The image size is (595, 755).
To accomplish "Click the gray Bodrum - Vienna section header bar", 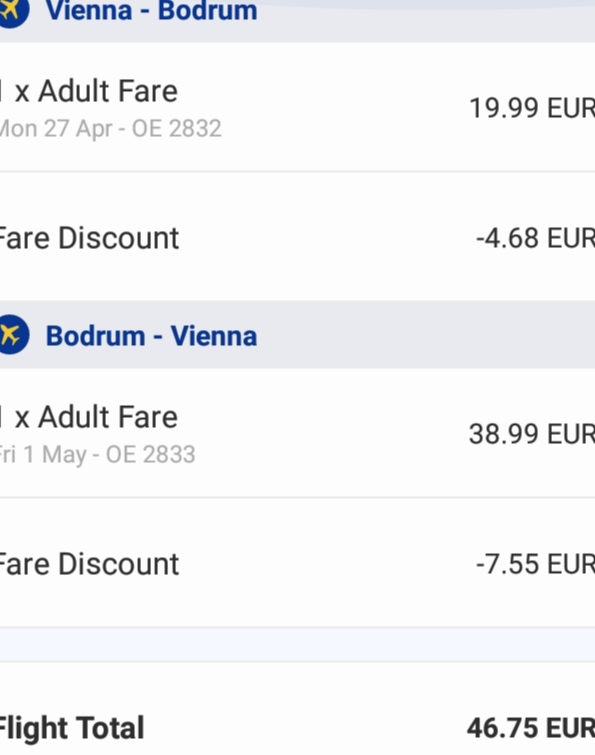I will 298,335.
